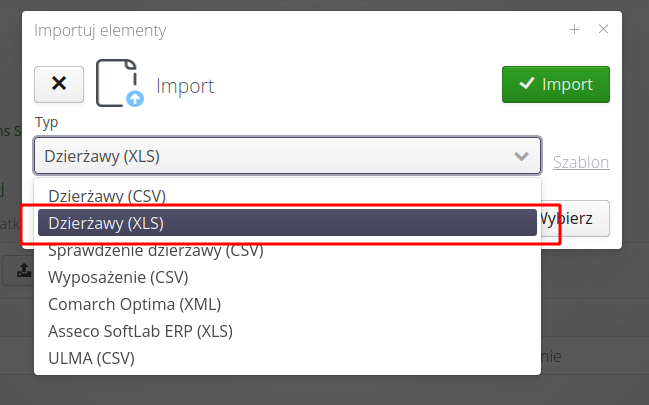Click the file upload Import icon
Viewport: 649px width, 405px height.
(119, 84)
